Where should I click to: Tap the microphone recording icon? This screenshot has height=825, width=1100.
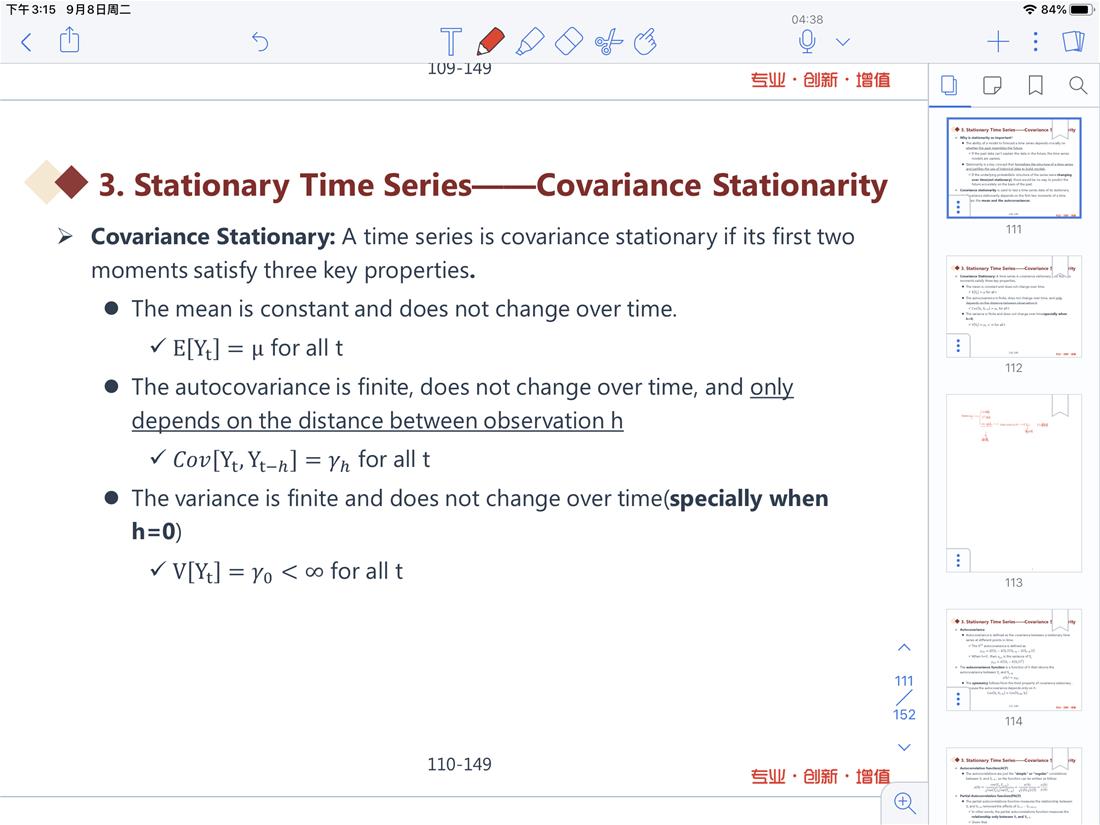(x=807, y=41)
